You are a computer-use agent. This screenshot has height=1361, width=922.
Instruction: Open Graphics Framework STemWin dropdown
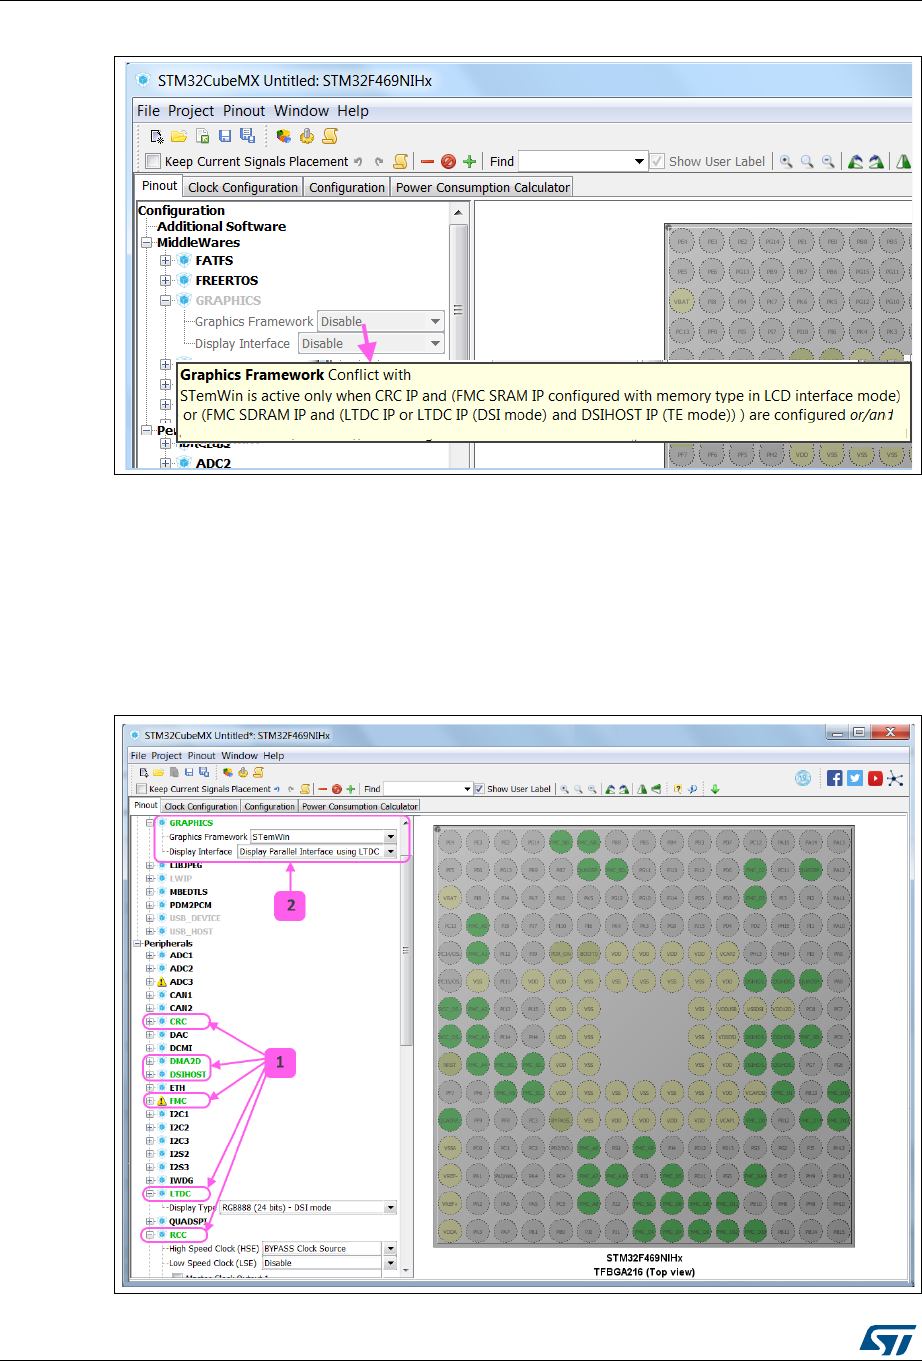pos(323,837)
